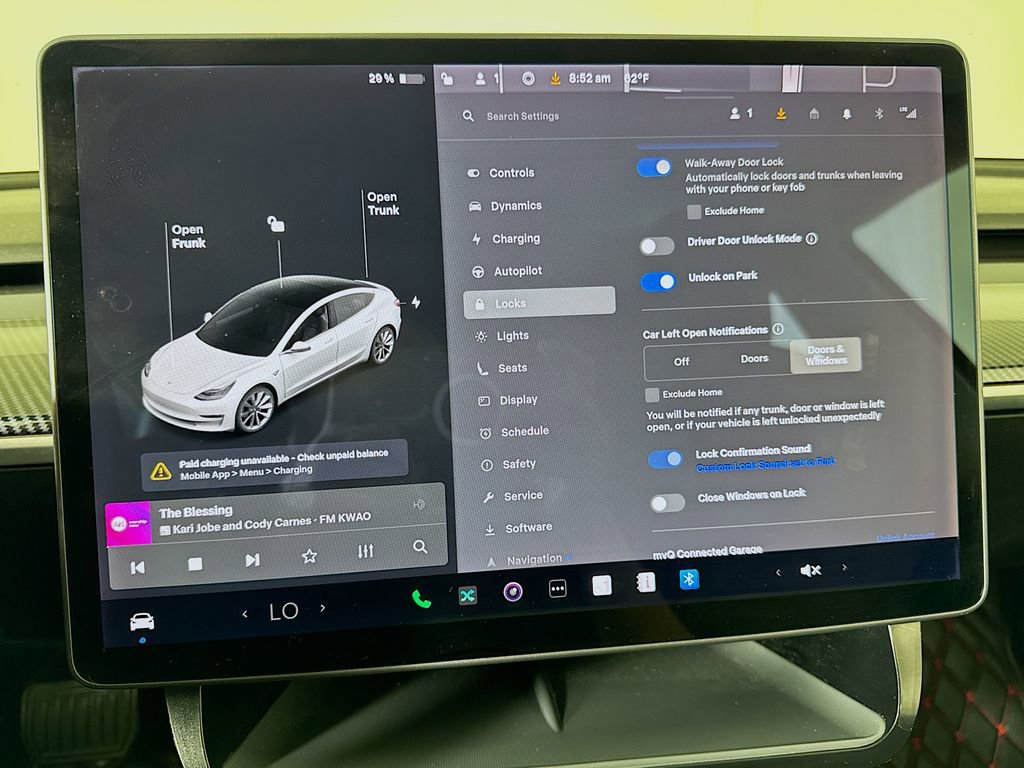
Task: Decrease volume with arrow before speaker icon
Action: (x=778, y=572)
